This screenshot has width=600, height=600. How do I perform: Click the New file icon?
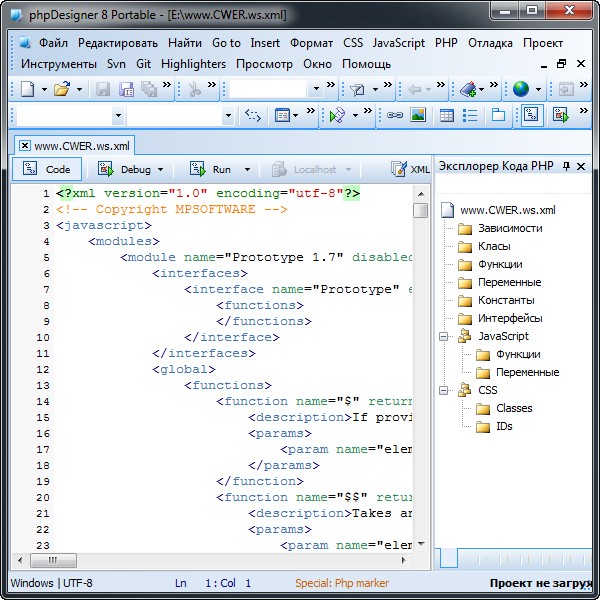pyautogui.click(x=27, y=90)
